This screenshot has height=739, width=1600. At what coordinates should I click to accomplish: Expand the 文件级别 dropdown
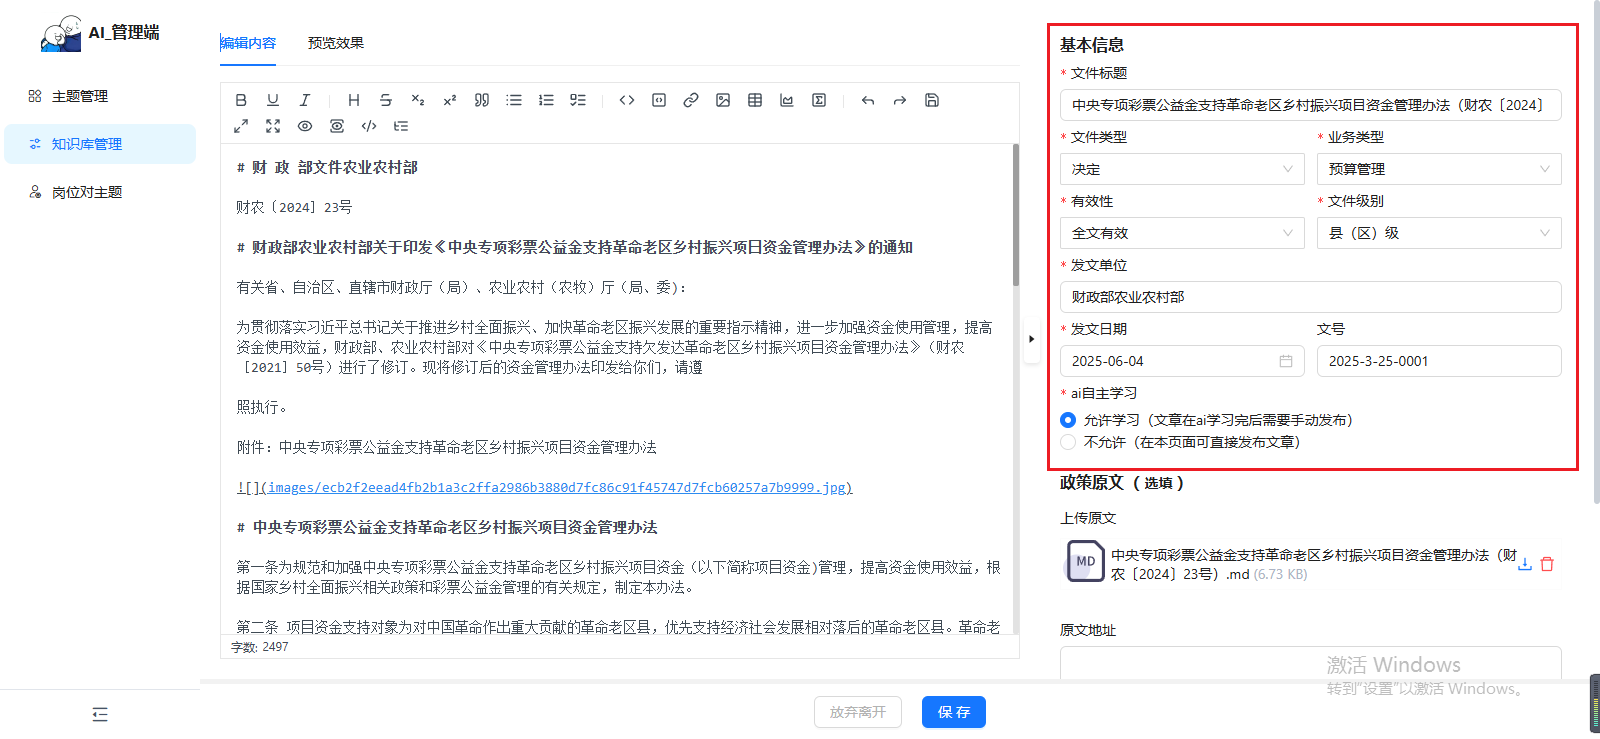[1438, 233]
